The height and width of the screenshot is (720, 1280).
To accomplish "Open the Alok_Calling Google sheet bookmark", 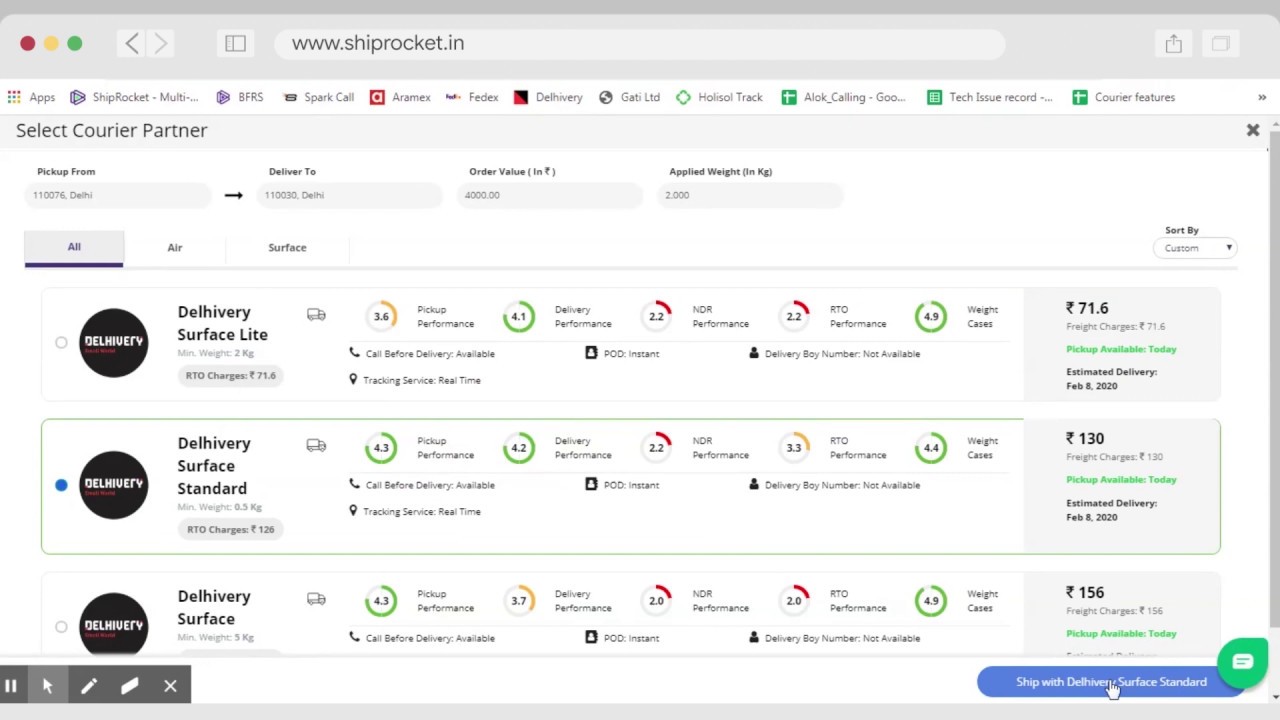I will point(843,97).
